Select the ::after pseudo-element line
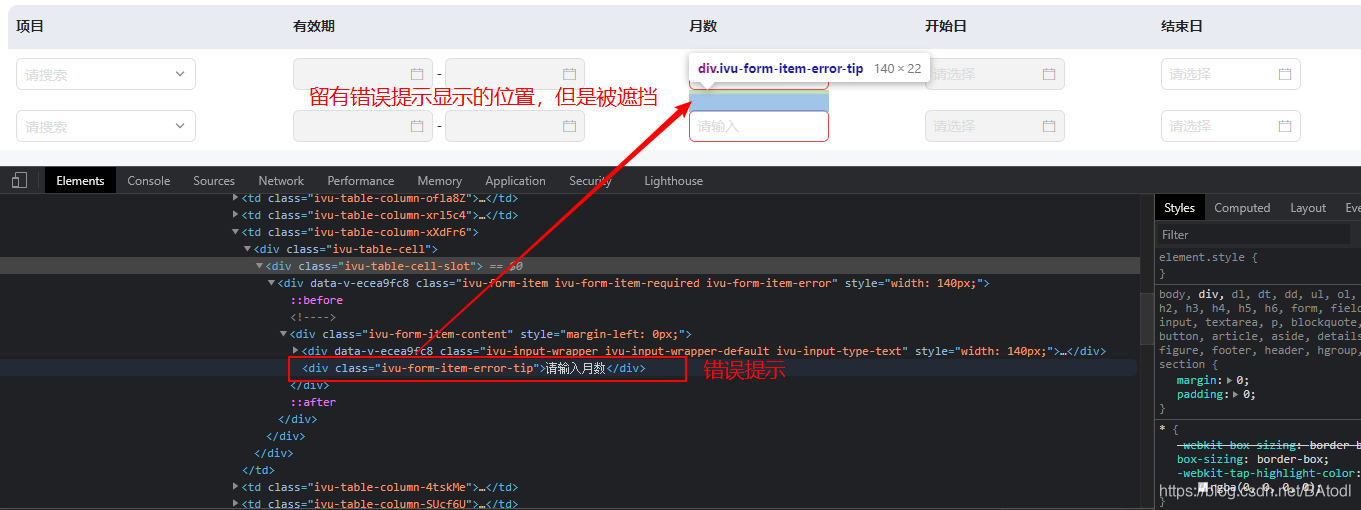The width and height of the screenshot is (1361, 510). pos(313,402)
